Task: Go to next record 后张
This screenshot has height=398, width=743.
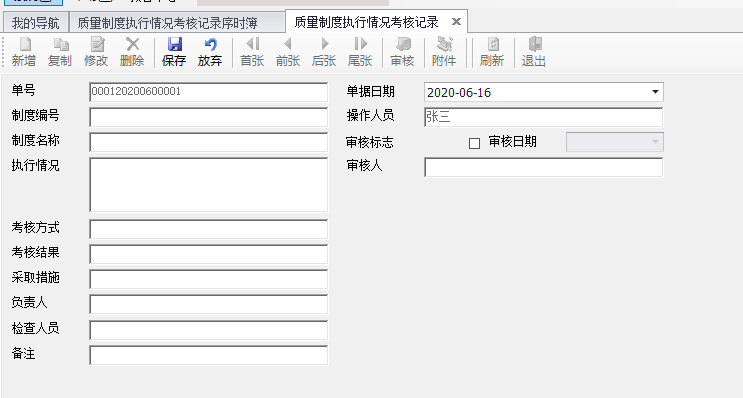Action: coord(324,52)
